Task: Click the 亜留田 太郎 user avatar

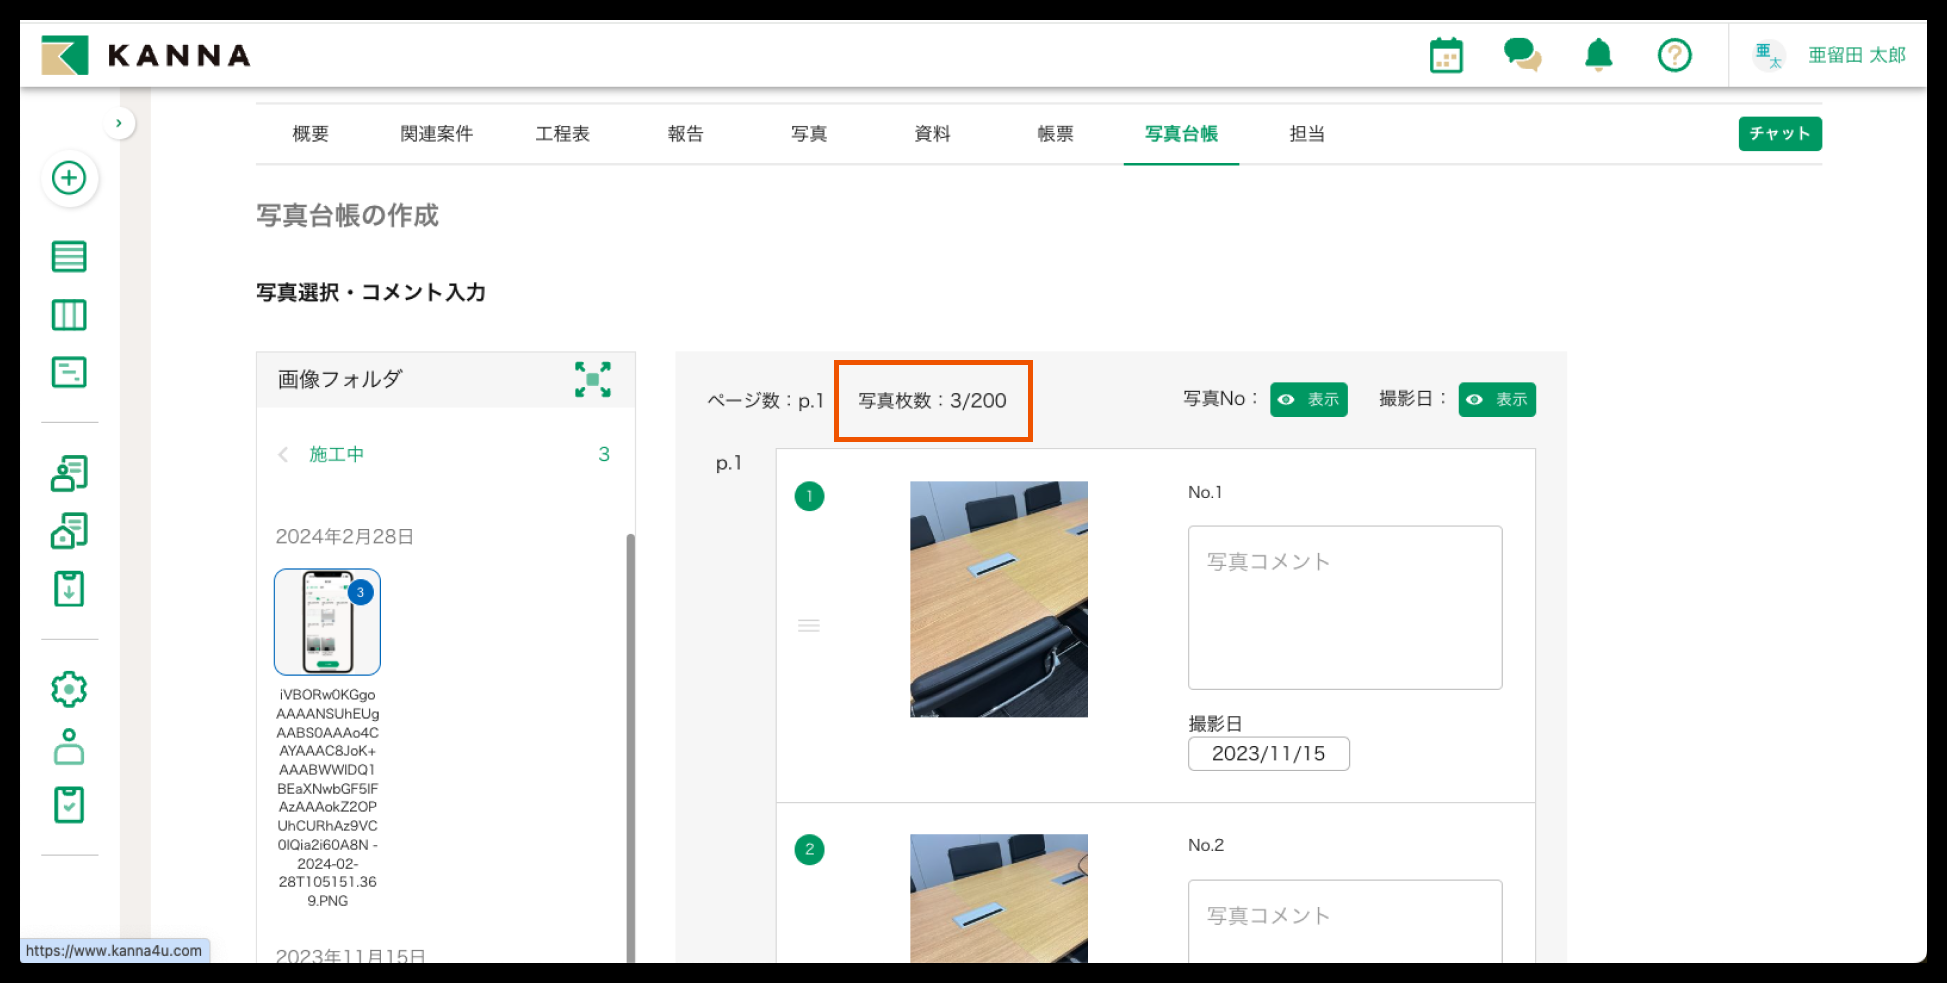Action: point(1768,55)
